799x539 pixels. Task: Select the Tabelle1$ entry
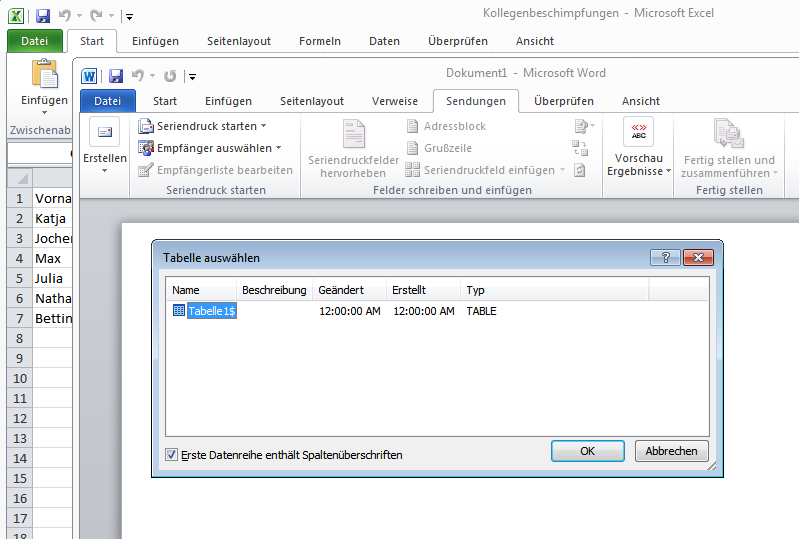click(x=211, y=311)
